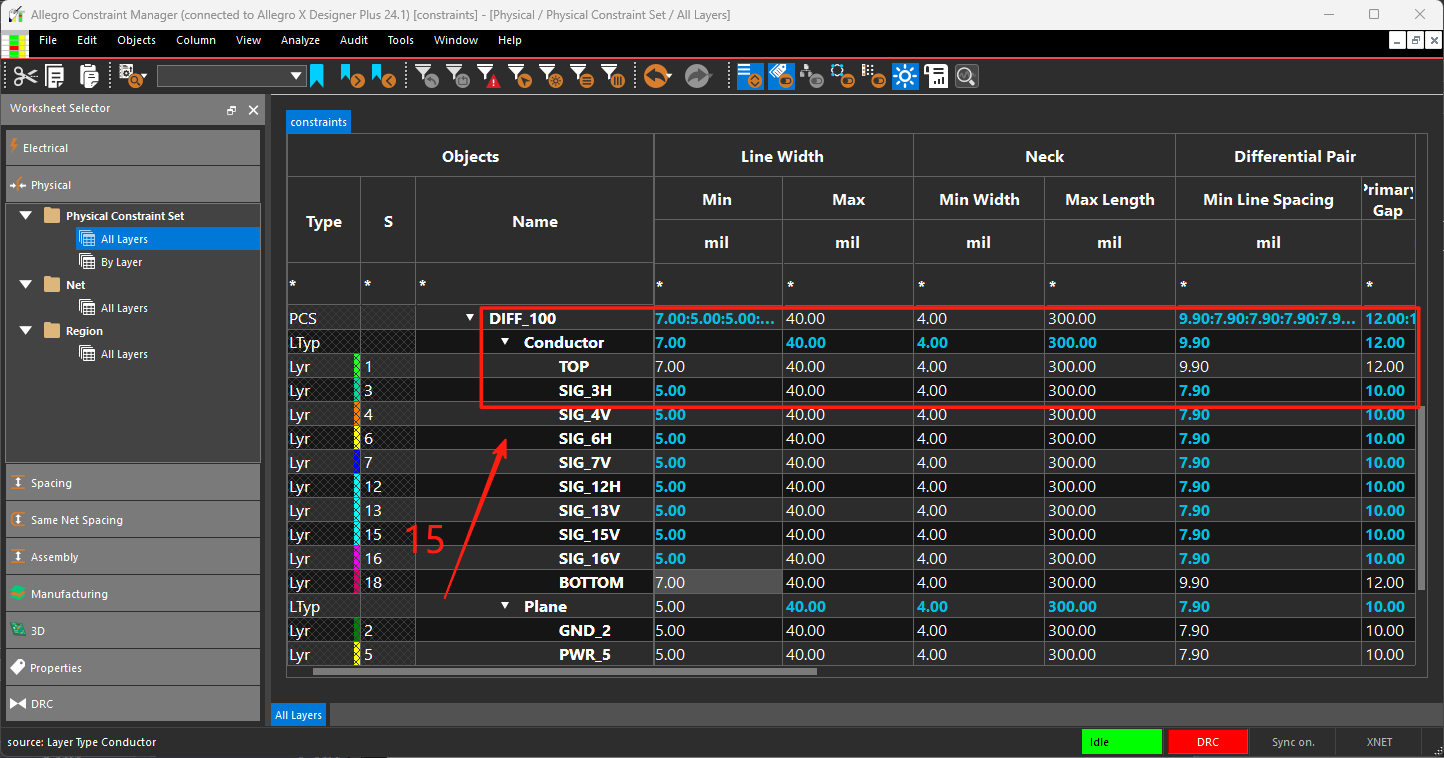Open the Analyze menu

300,40
